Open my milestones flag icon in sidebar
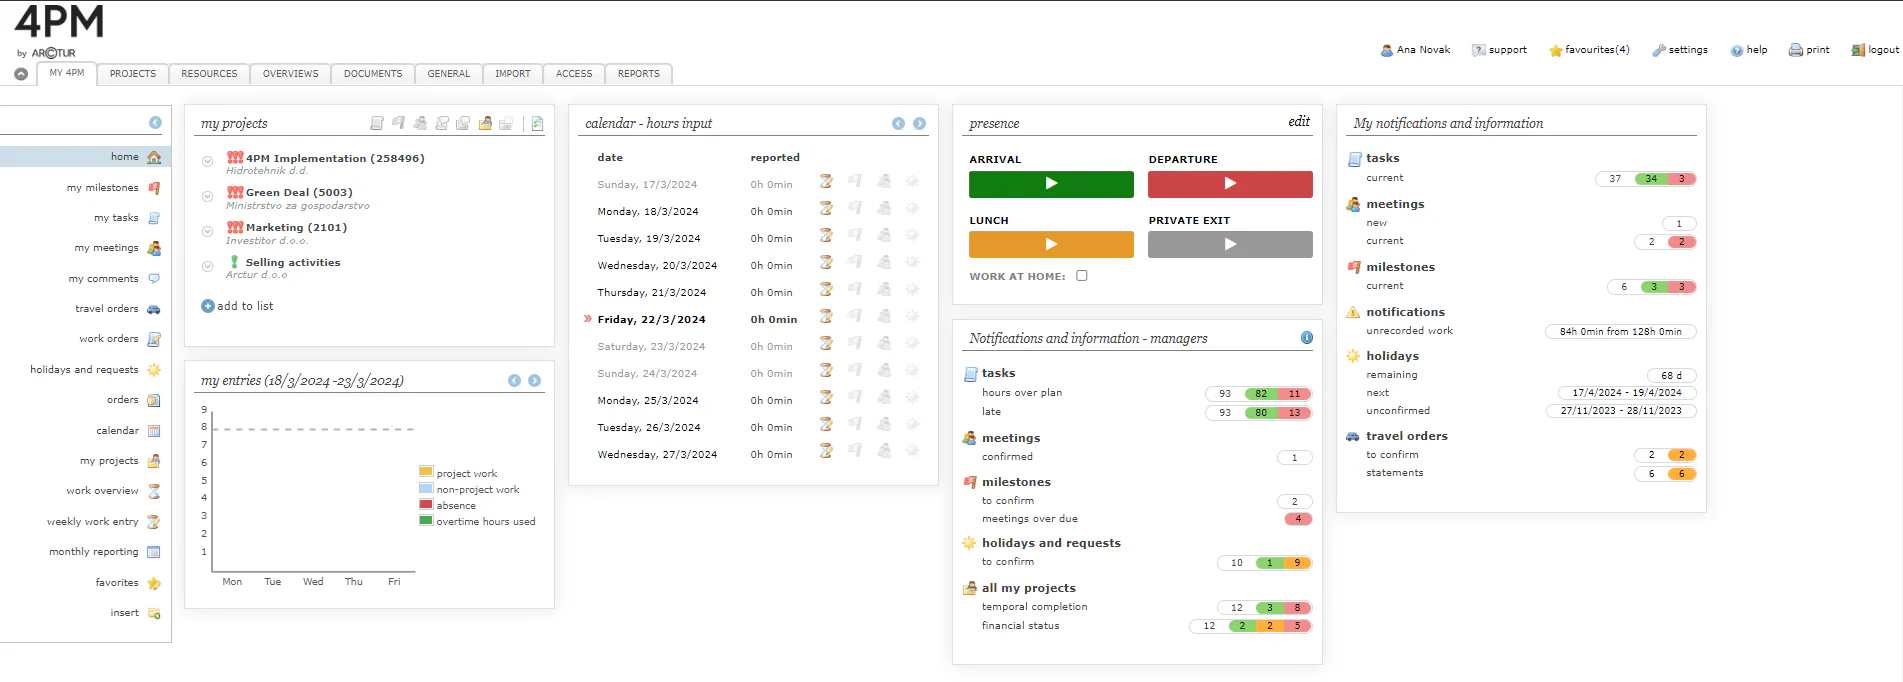 coord(154,188)
